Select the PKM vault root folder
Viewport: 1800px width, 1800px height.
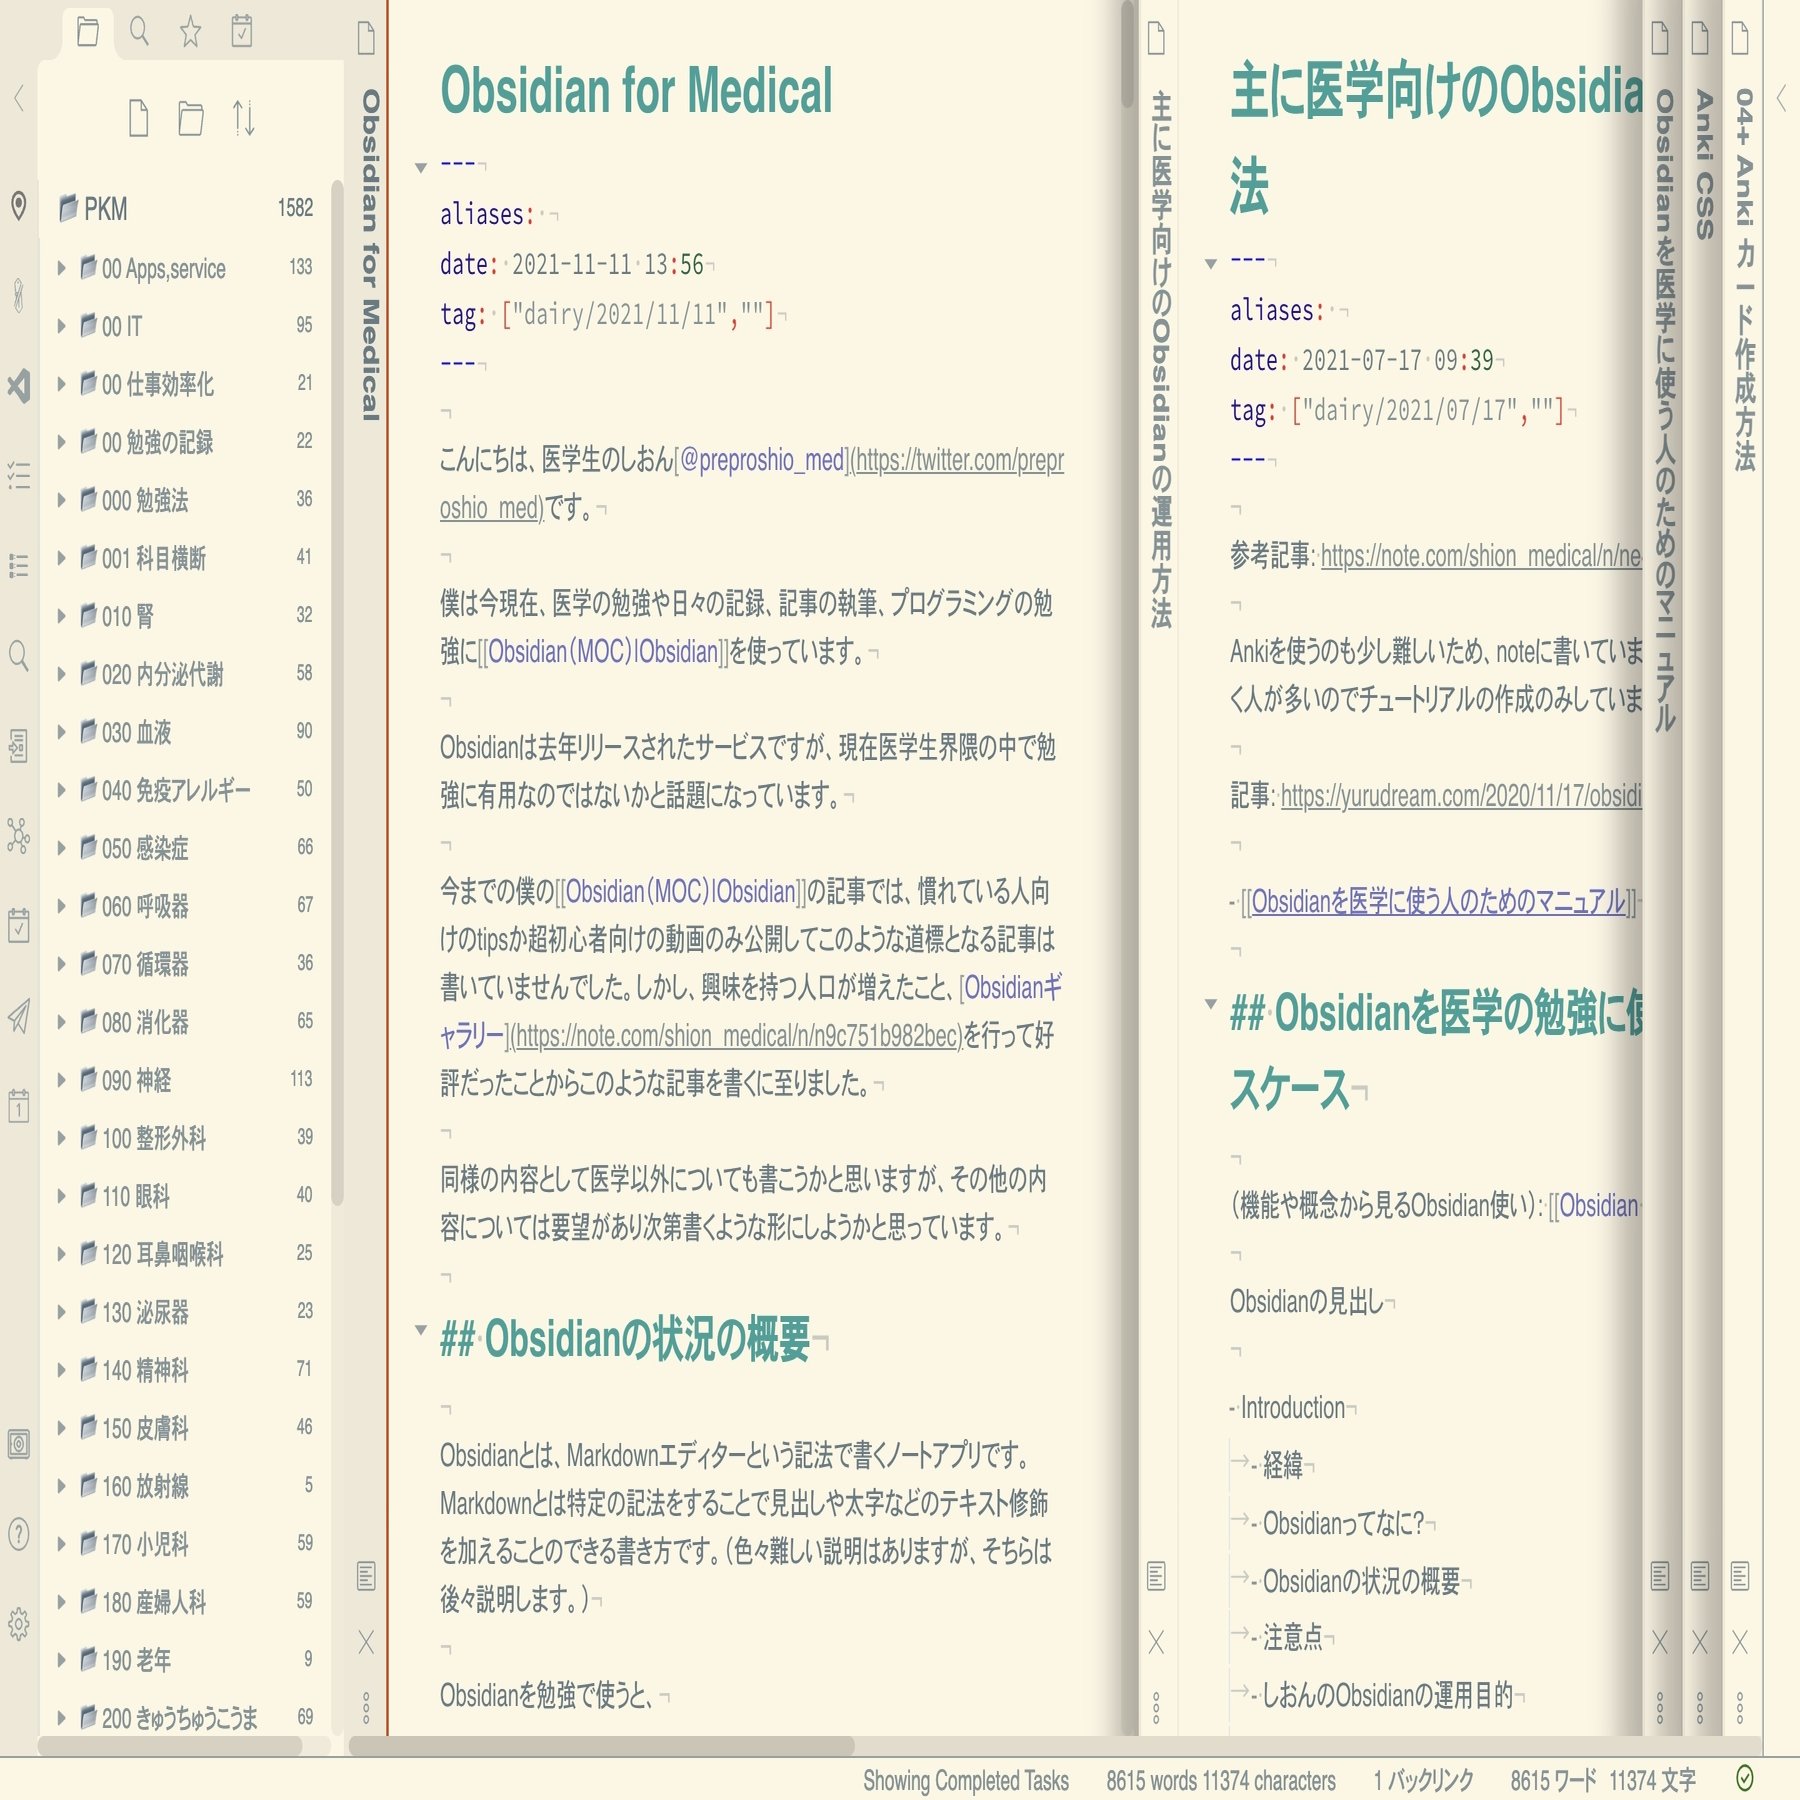(x=186, y=208)
